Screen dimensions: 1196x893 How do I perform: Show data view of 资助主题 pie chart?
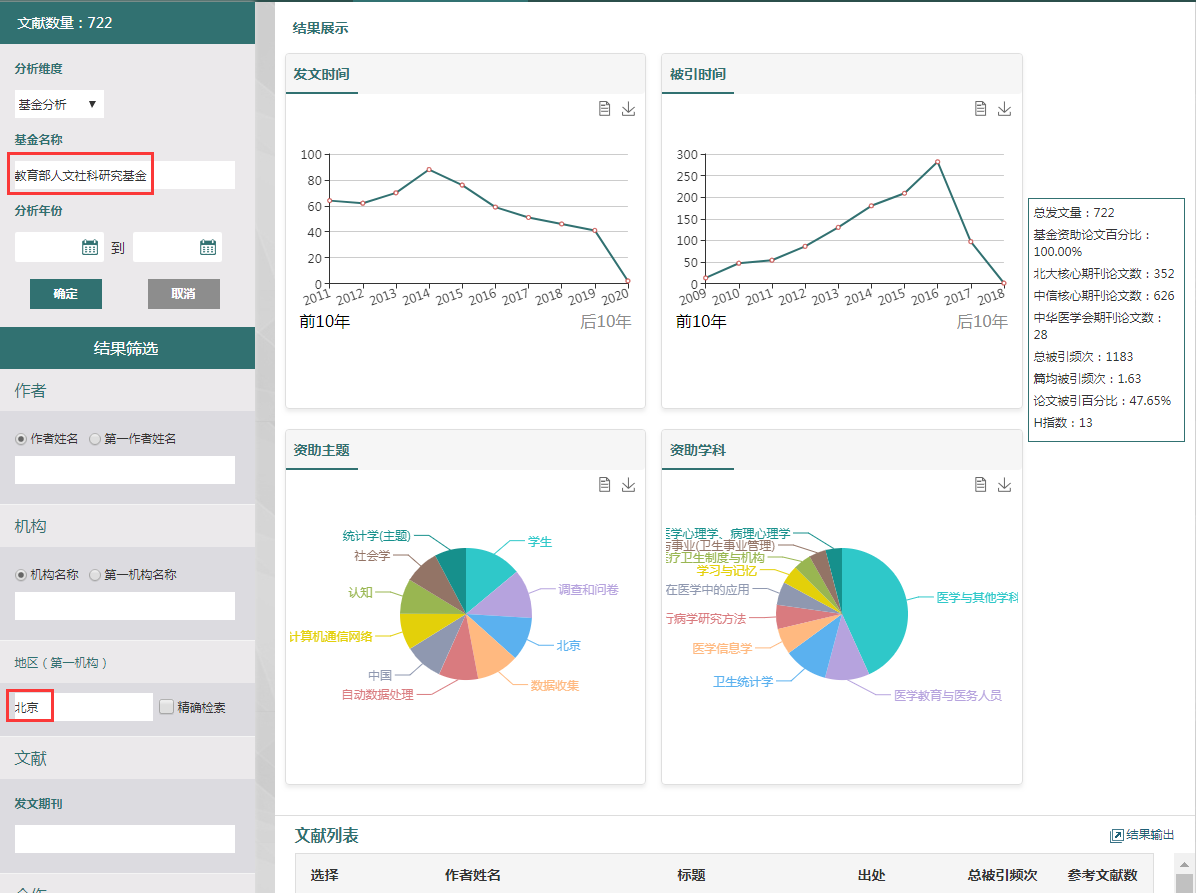tap(604, 485)
